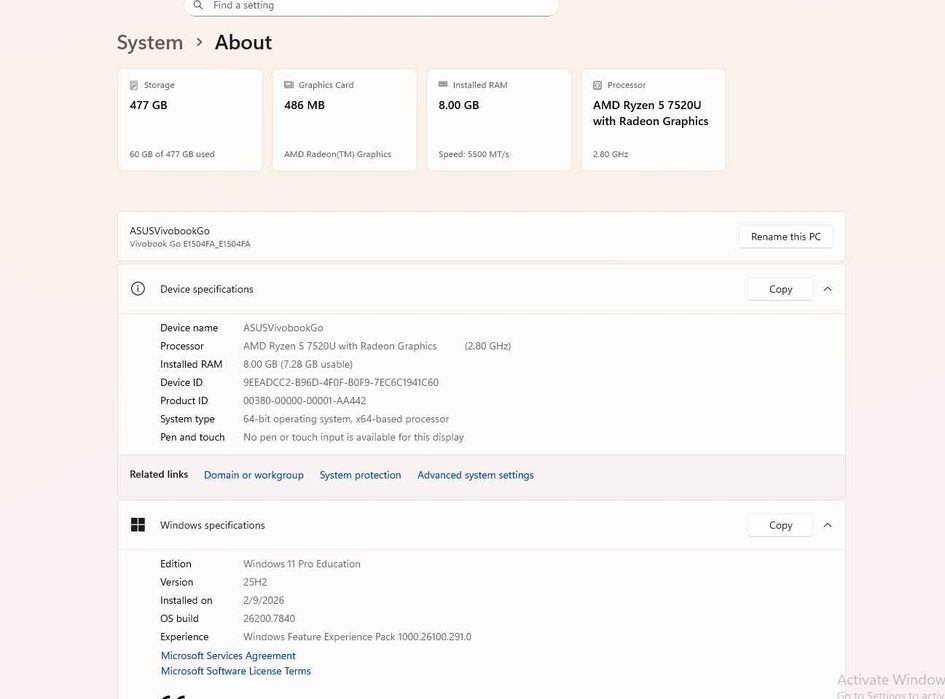Click the search magnifier icon
The image size is (945, 699).
tap(198, 5)
